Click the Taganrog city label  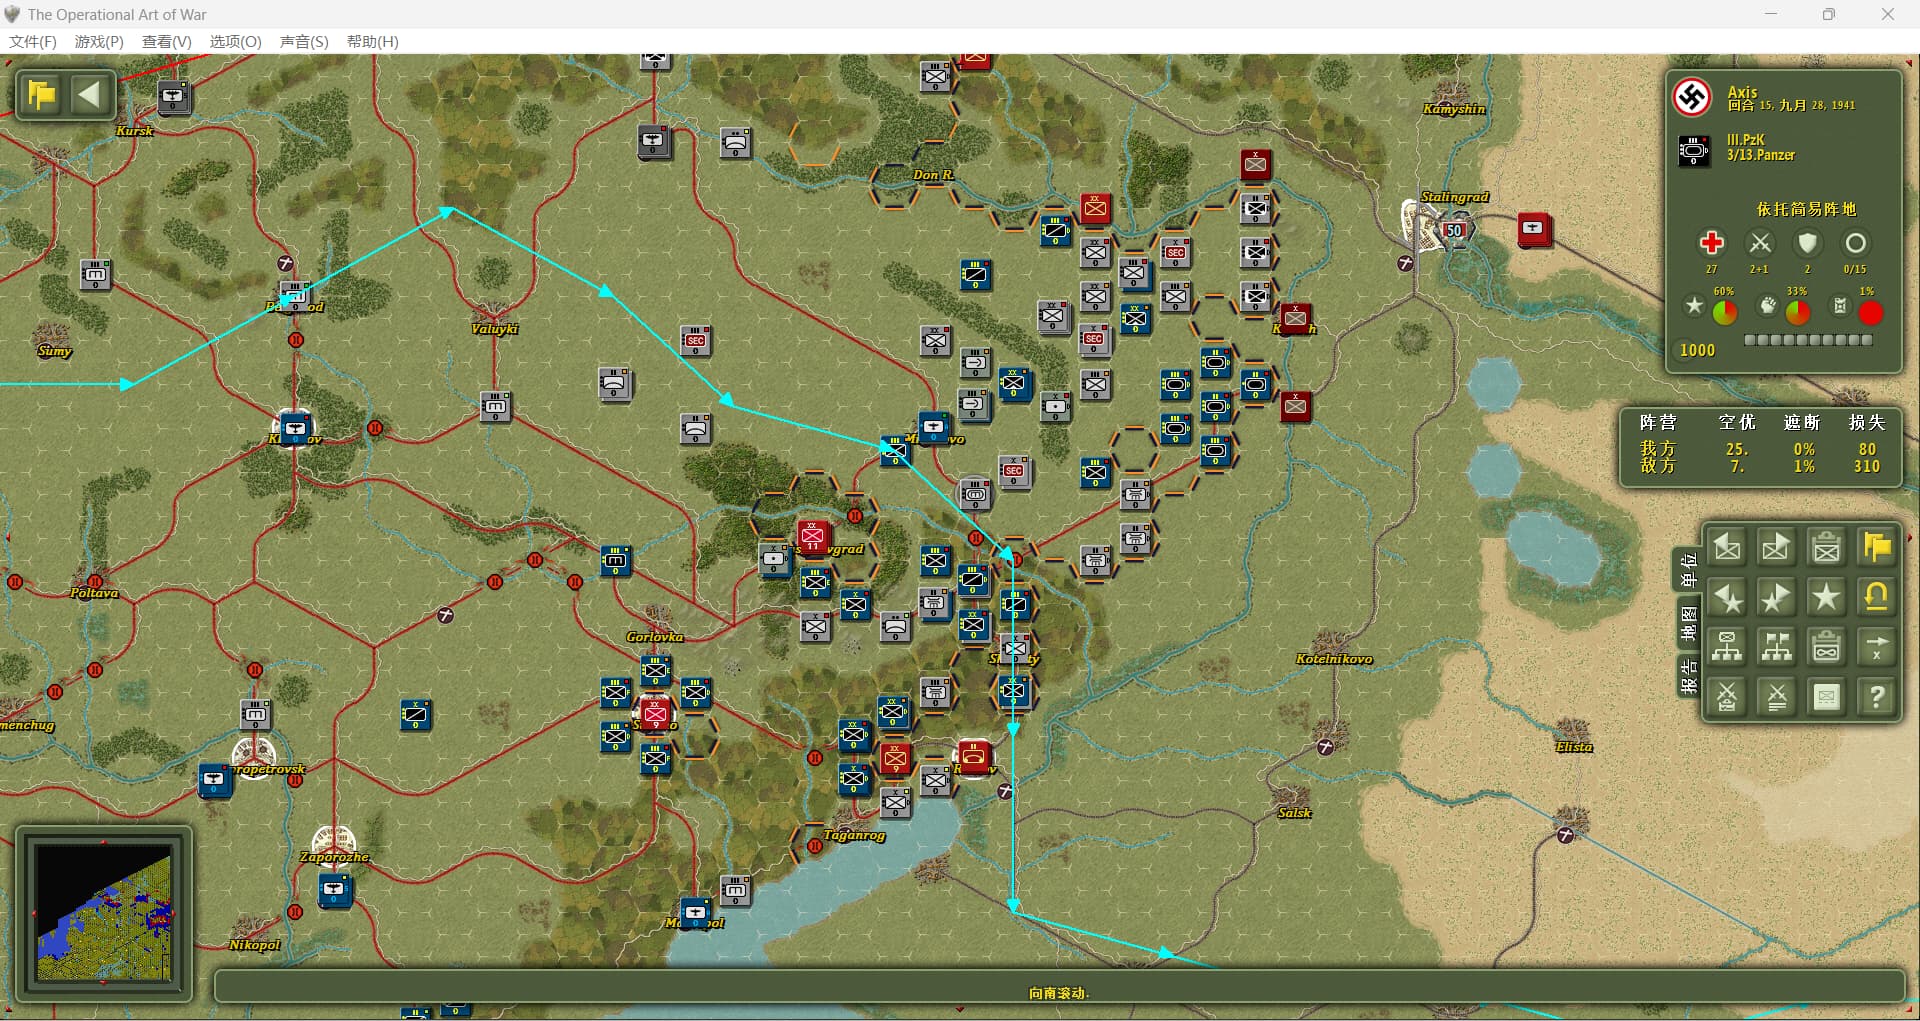pyautogui.click(x=854, y=835)
